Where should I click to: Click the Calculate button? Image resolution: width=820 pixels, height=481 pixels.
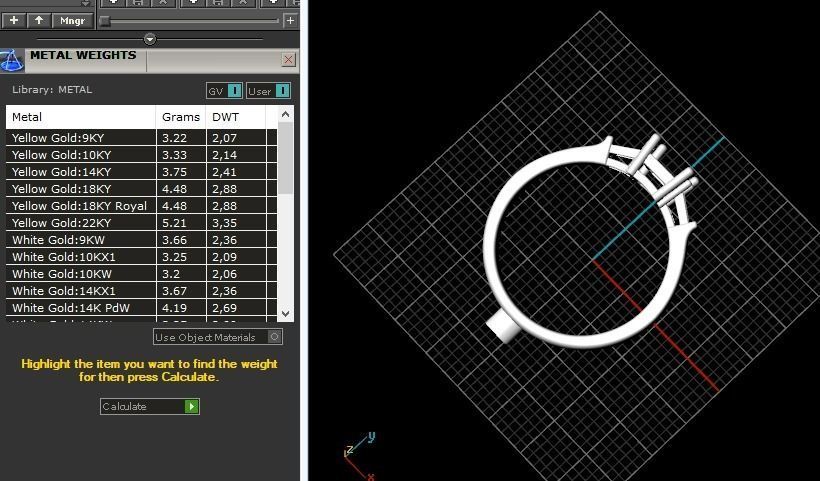pyautogui.click(x=150, y=406)
